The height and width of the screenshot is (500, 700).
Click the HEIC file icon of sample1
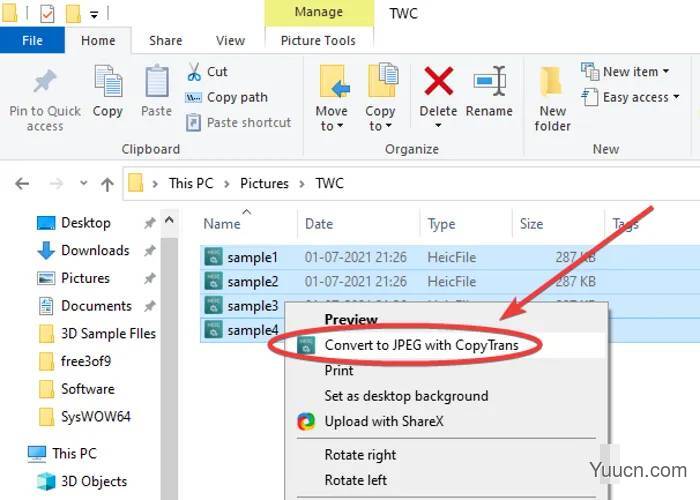213,257
